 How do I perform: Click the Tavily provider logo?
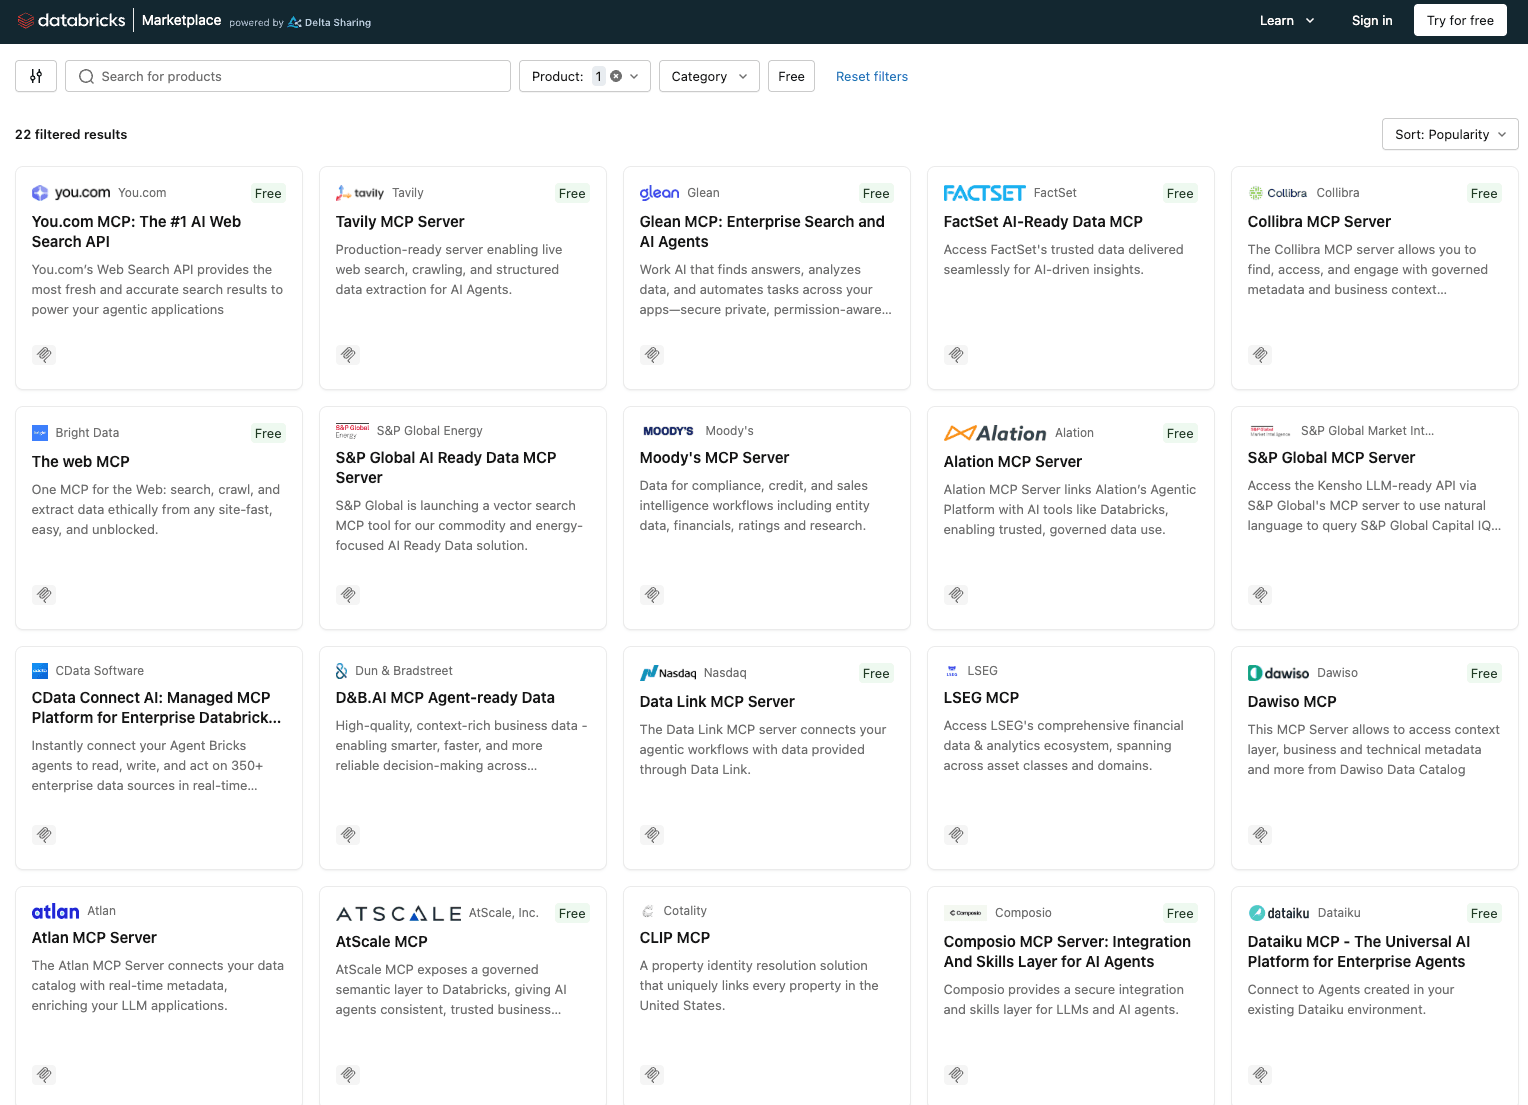pyautogui.click(x=360, y=193)
